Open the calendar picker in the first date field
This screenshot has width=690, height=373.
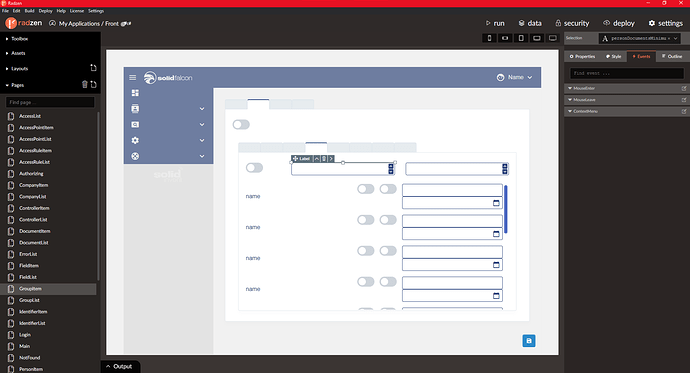click(x=496, y=203)
